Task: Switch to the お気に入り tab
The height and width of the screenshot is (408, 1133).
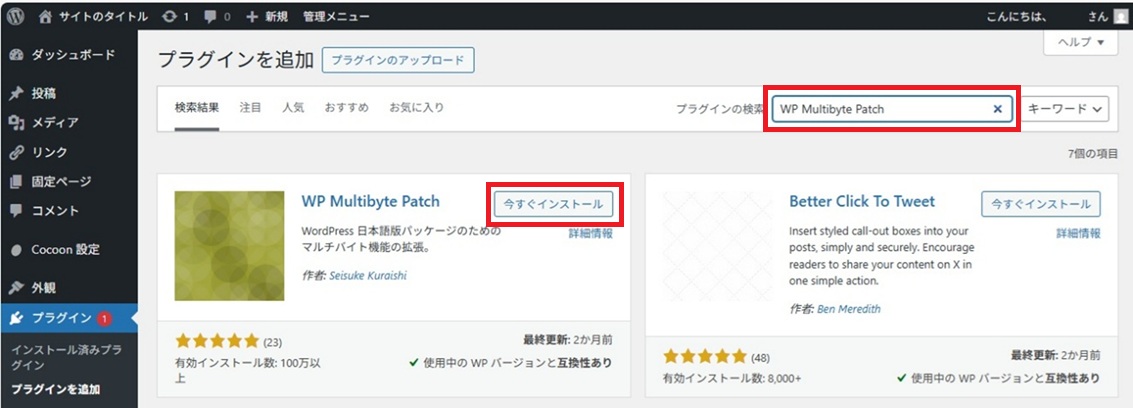Action: point(416,108)
